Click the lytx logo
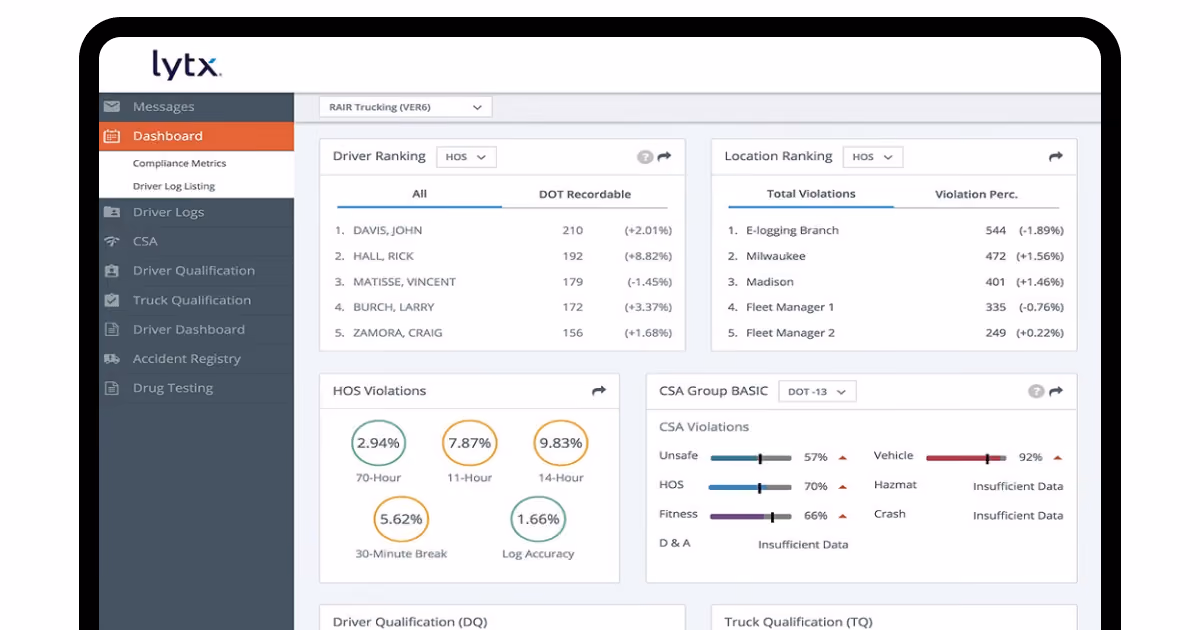Image resolution: width=1200 pixels, height=630 pixels. [x=186, y=65]
